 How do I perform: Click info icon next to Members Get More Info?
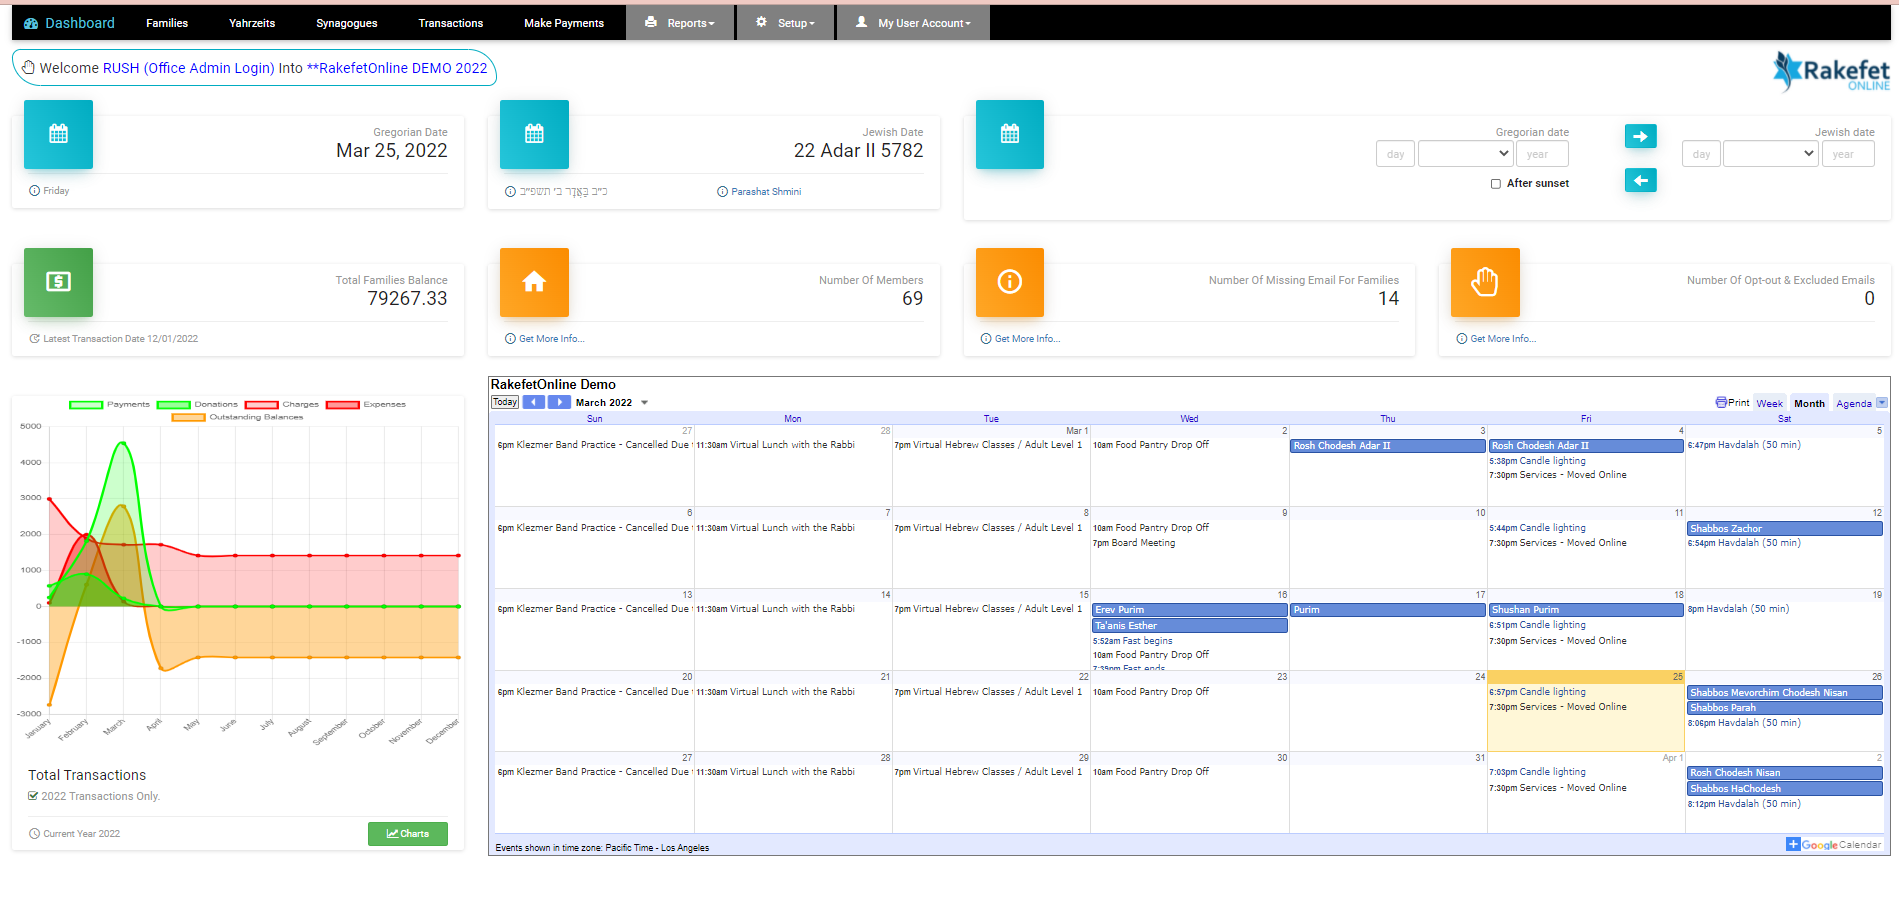coord(510,338)
